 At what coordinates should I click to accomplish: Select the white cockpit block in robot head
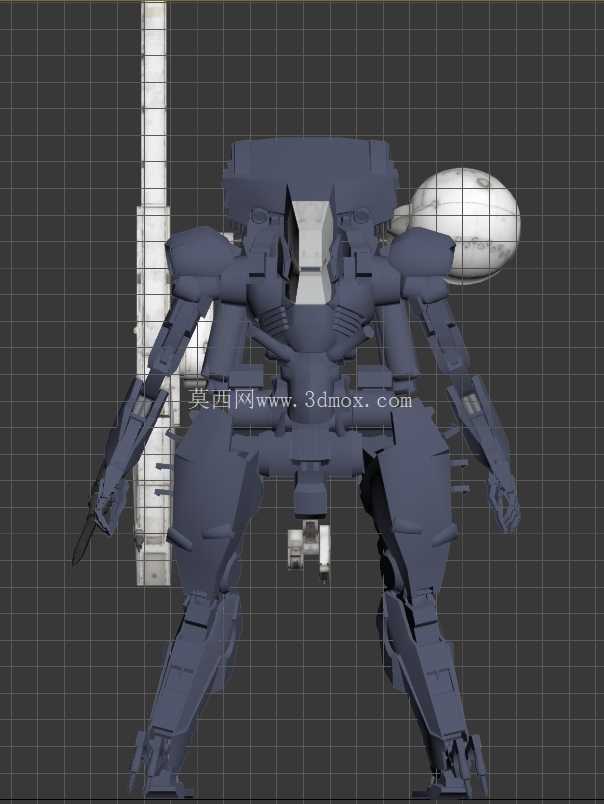[x=311, y=252]
